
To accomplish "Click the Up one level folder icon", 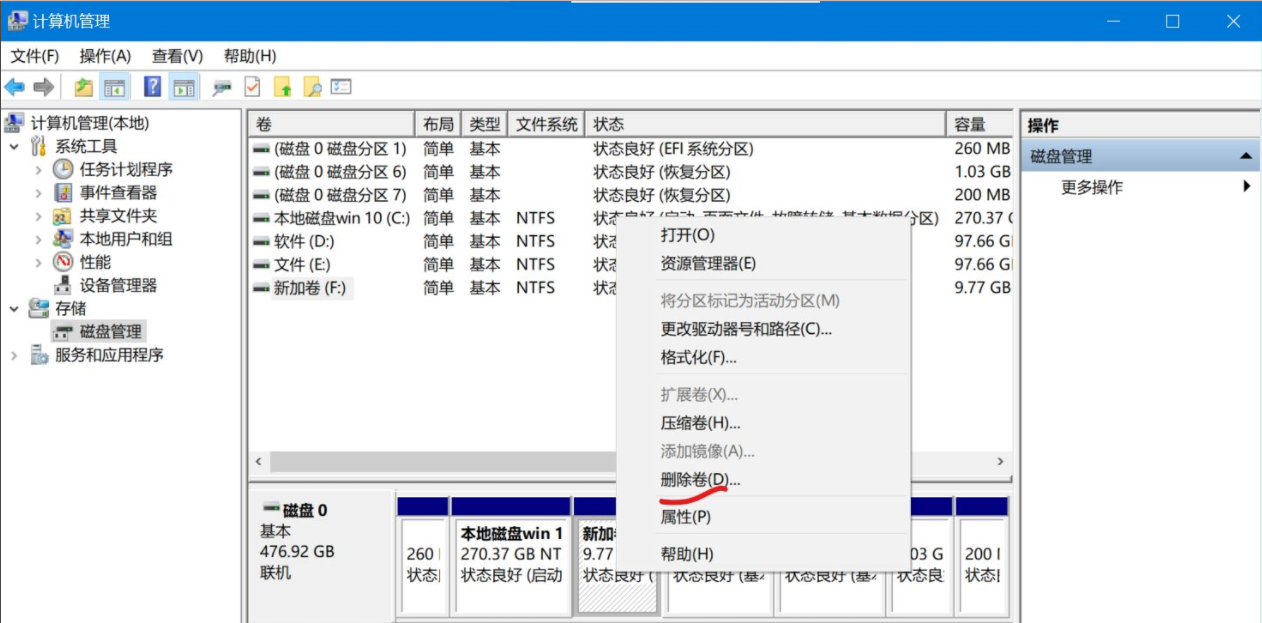I will point(84,87).
